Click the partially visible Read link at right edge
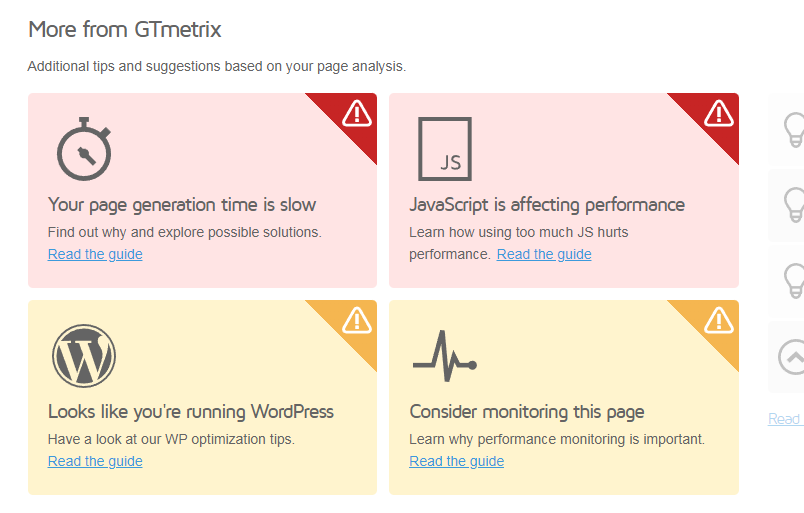This screenshot has height=513, width=804. (x=786, y=419)
